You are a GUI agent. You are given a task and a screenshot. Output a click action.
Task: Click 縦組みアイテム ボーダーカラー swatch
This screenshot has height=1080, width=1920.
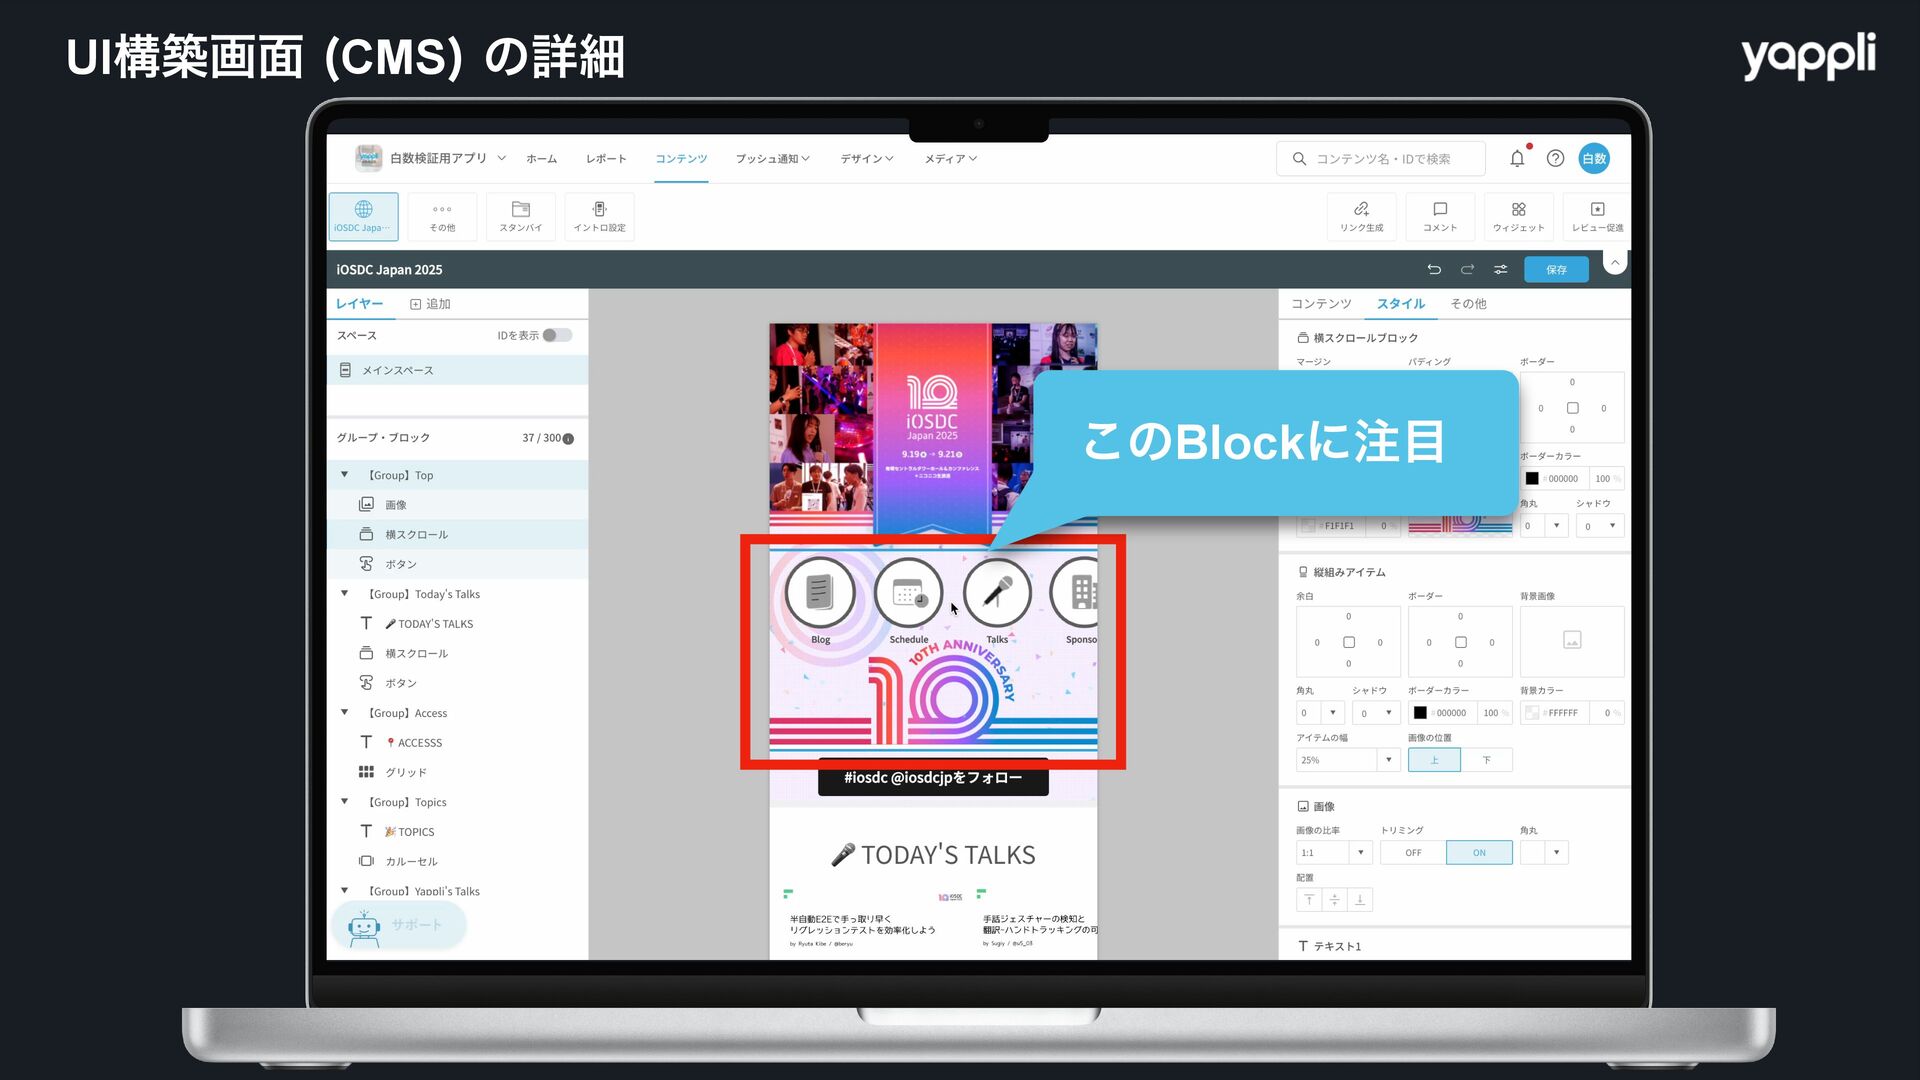click(x=1420, y=713)
